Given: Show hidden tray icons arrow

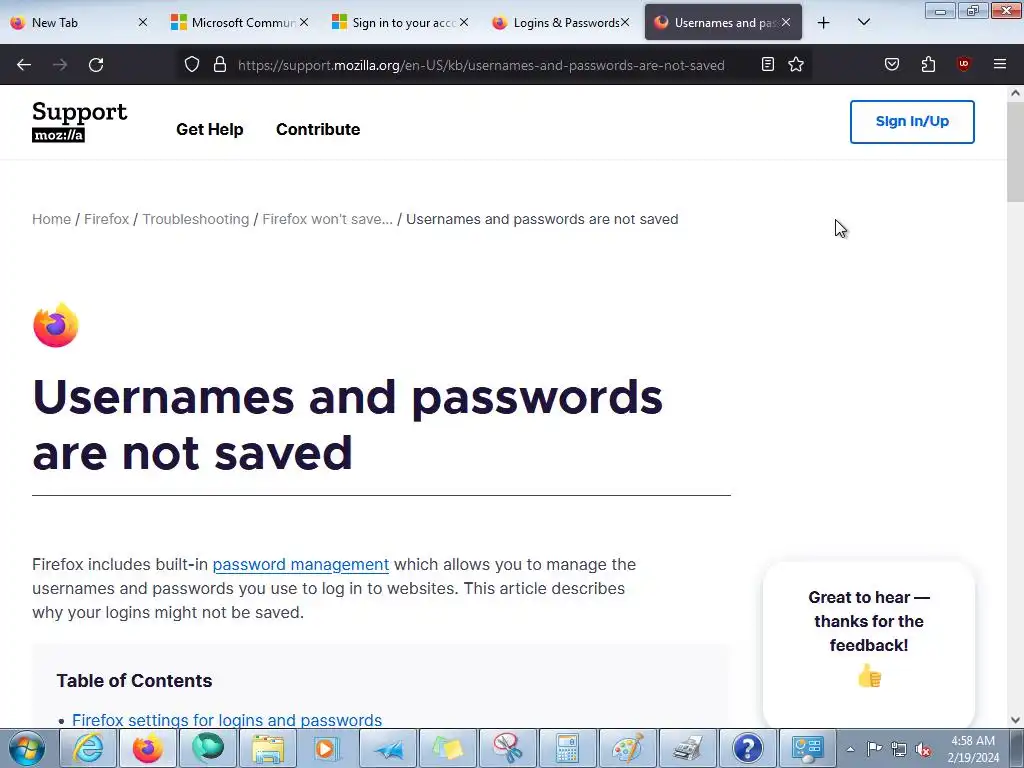Looking at the screenshot, I should pos(850,749).
